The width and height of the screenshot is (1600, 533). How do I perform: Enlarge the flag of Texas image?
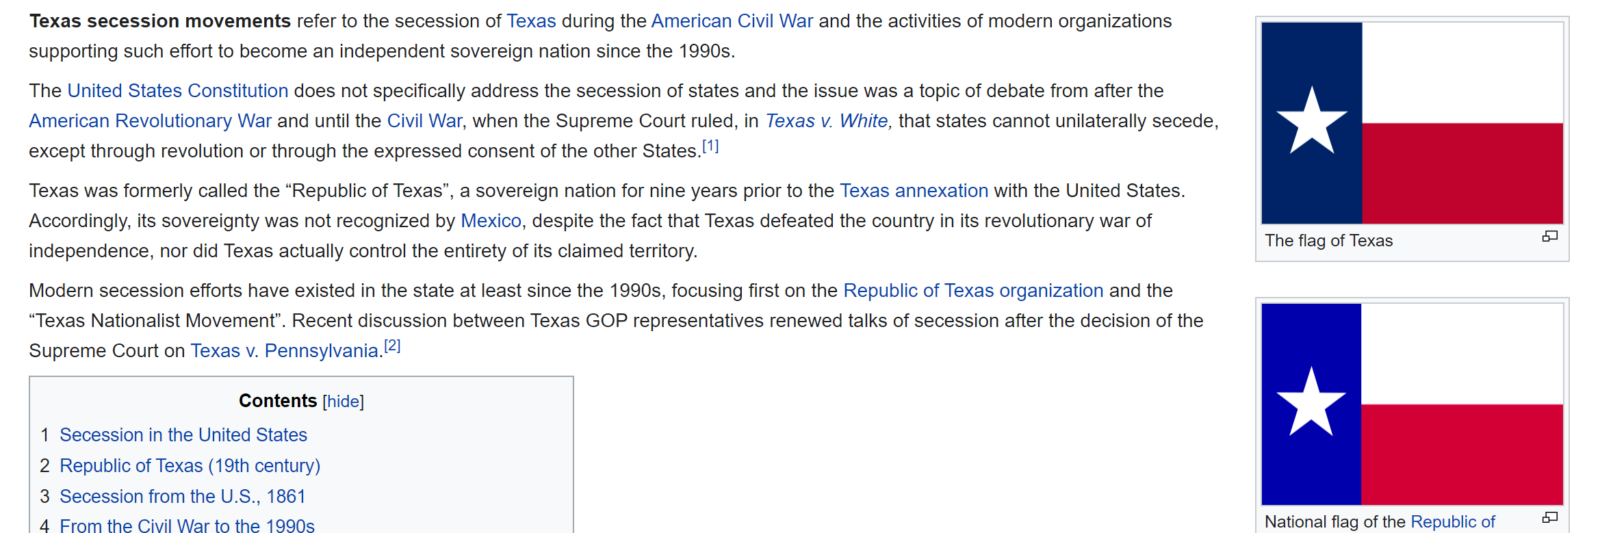[1550, 236]
